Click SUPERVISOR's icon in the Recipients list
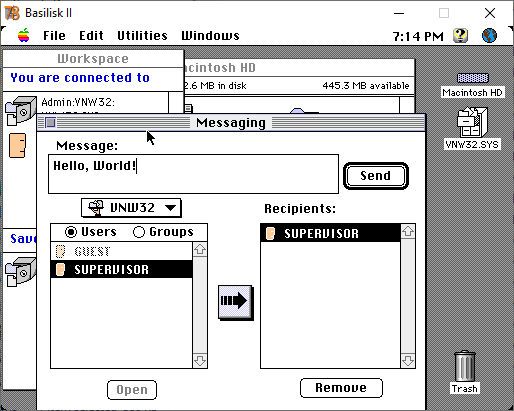The width and height of the screenshot is (514, 411). 271,233
